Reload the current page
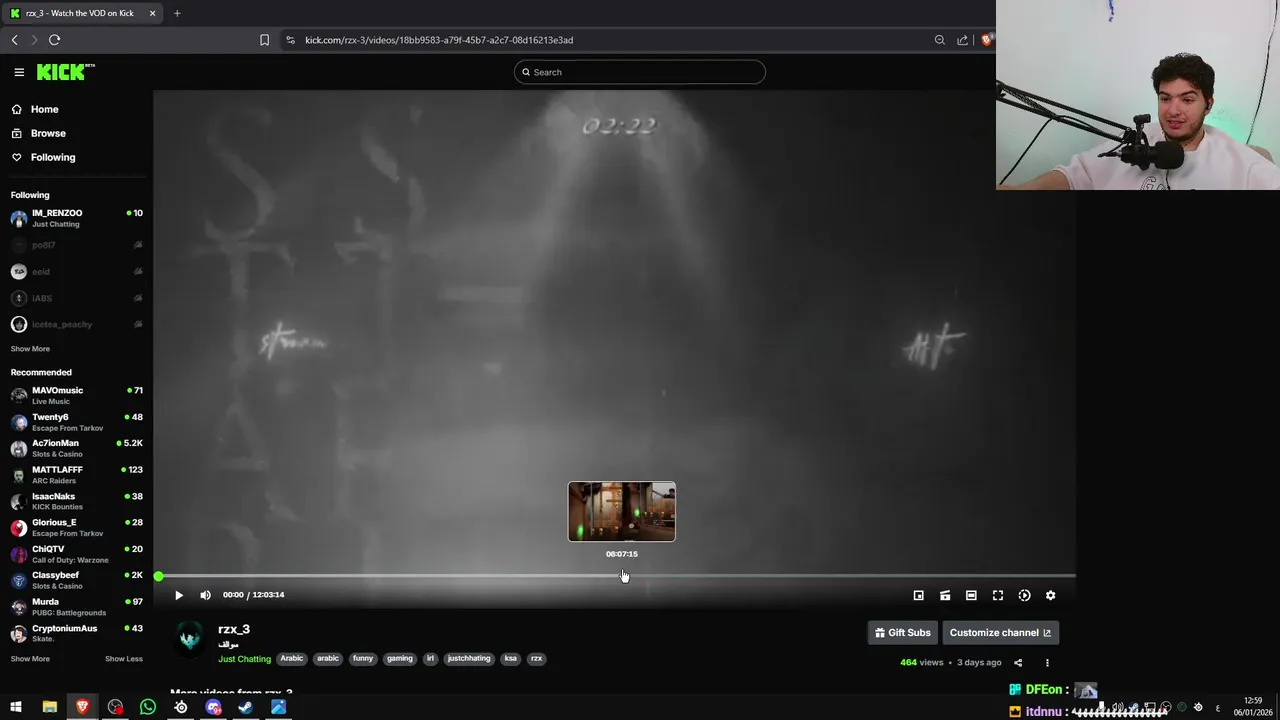1280x720 pixels. tap(54, 40)
